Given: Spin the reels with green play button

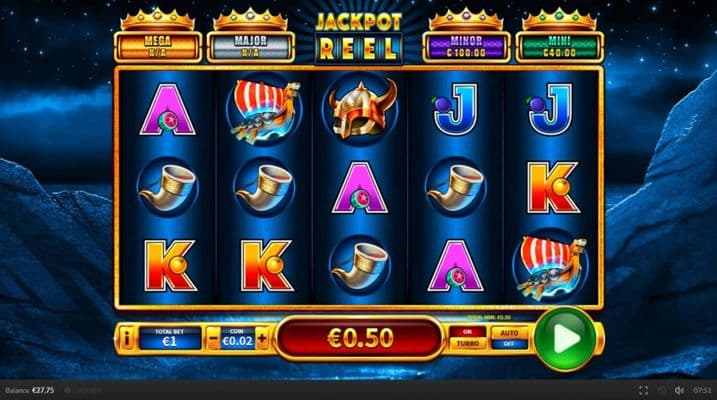Looking at the screenshot, I should click(565, 339).
